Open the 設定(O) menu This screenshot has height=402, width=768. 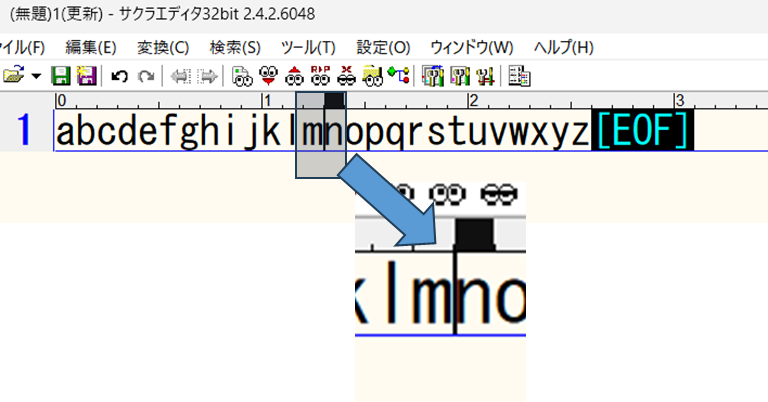point(383,47)
